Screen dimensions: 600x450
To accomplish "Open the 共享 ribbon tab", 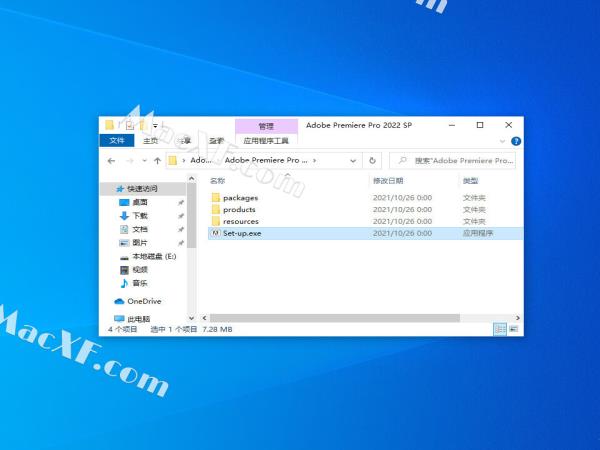I will (x=184, y=141).
